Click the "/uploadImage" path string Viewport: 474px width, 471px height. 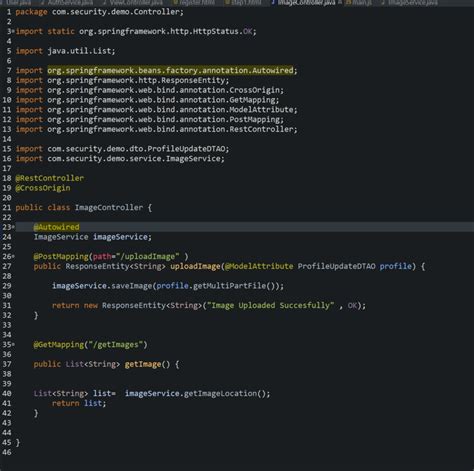pyautogui.click(x=148, y=256)
